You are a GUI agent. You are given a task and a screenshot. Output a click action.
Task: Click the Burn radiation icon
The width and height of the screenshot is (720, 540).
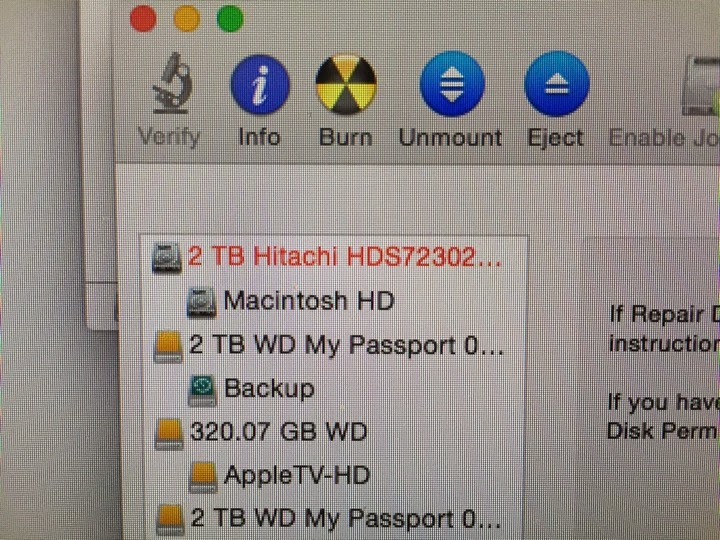click(x=346, y=84)
